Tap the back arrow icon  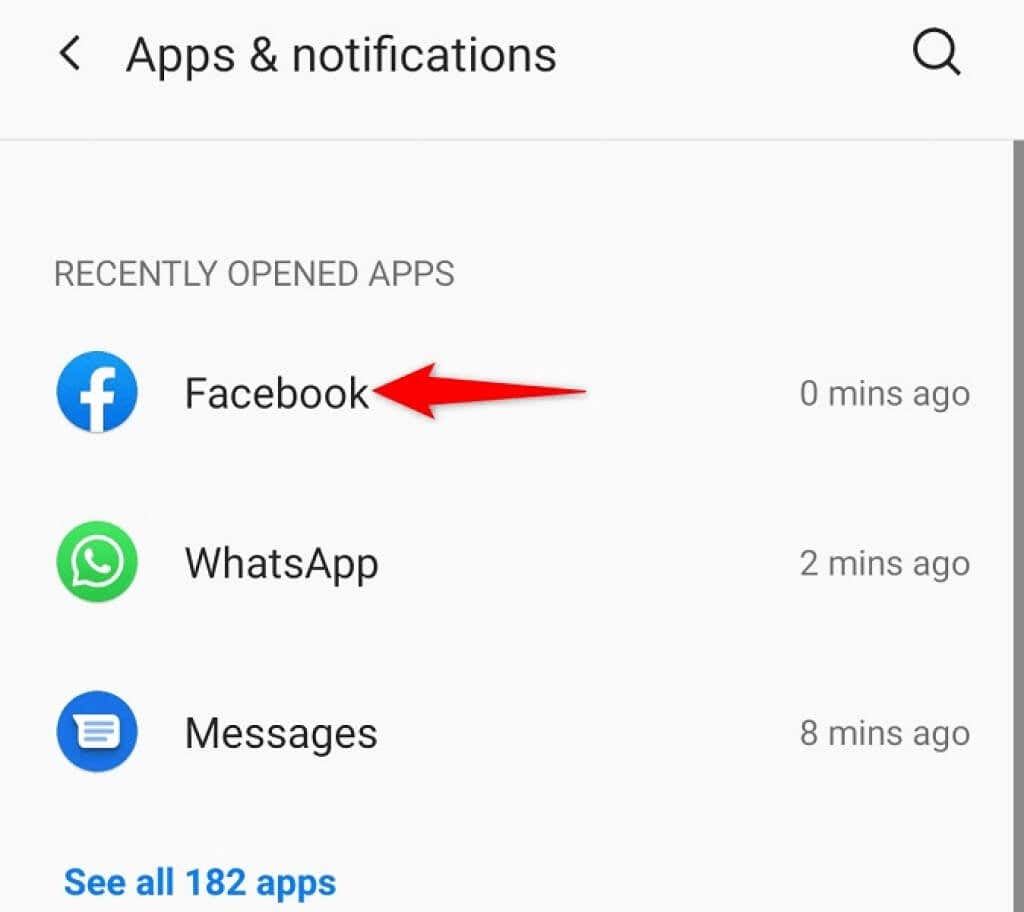[x=70, y=53]
